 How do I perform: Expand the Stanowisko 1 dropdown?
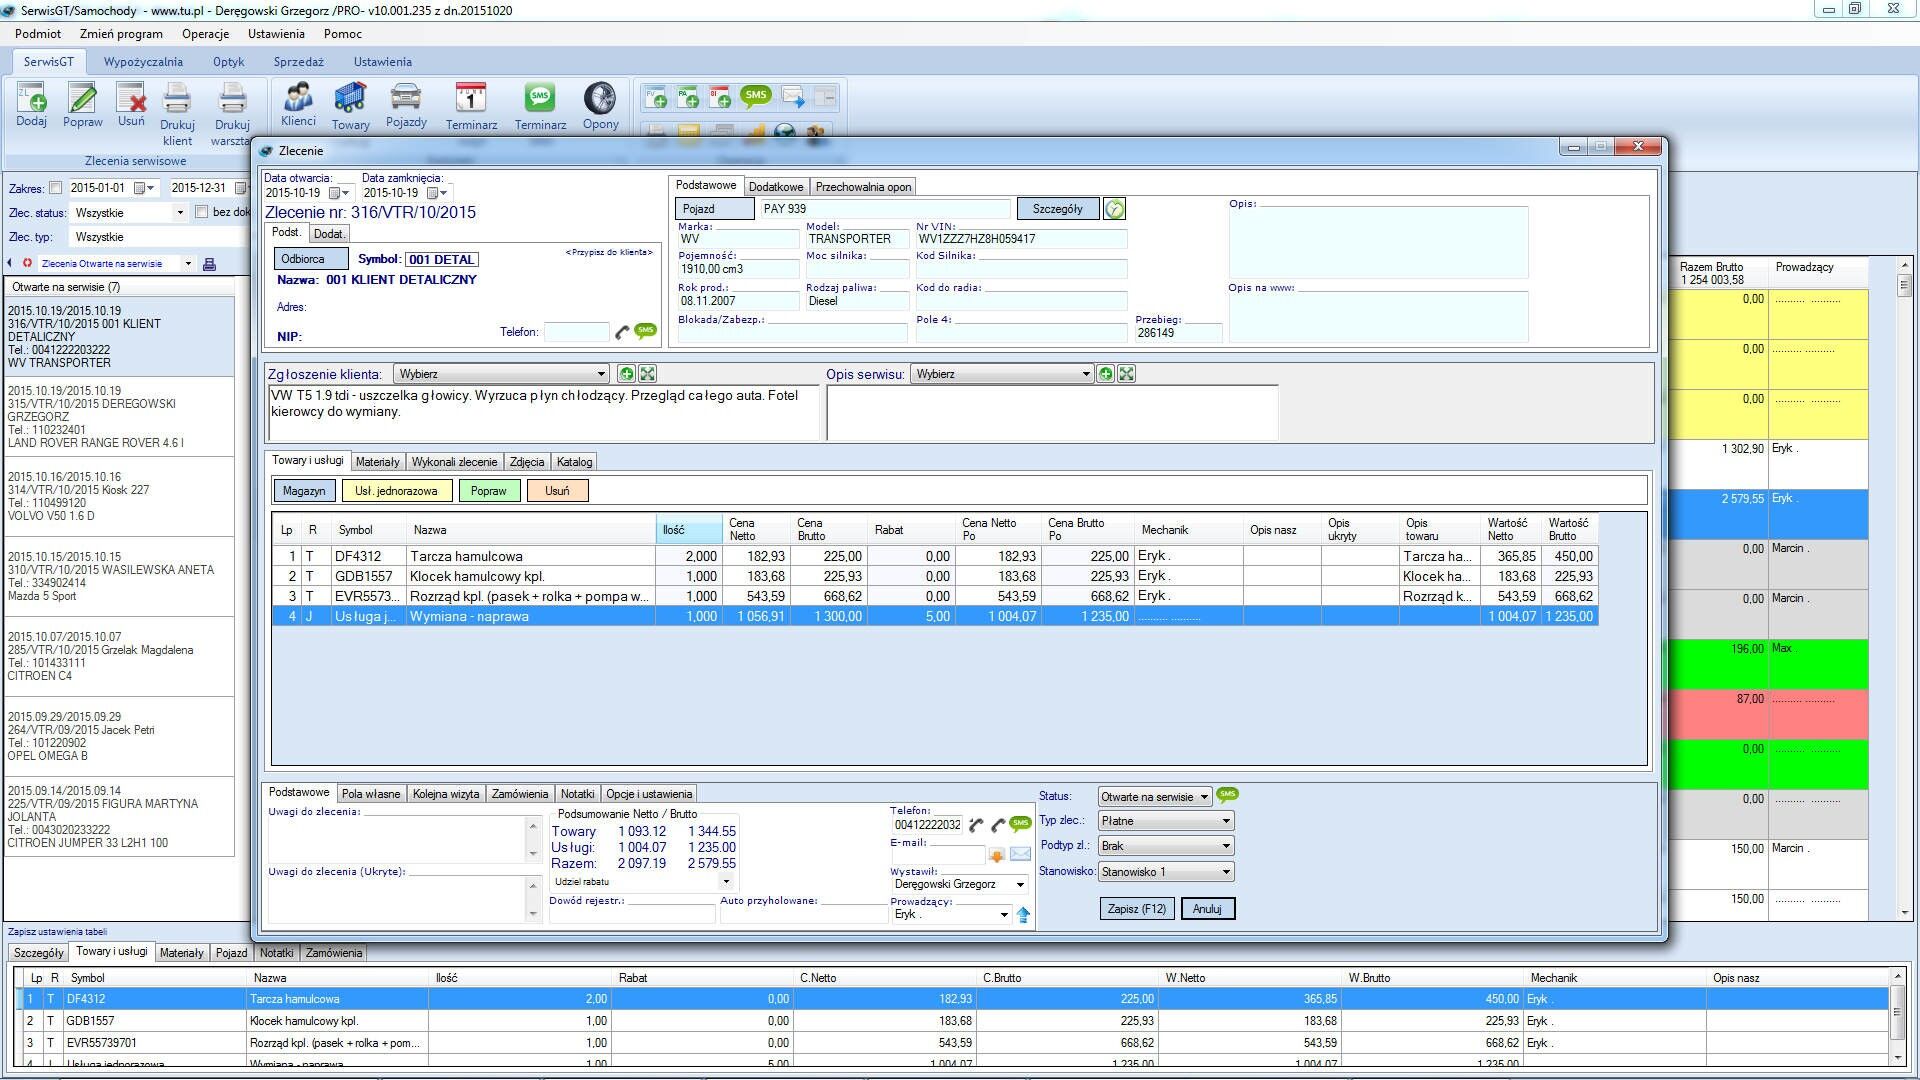(x=1225, y=872)
